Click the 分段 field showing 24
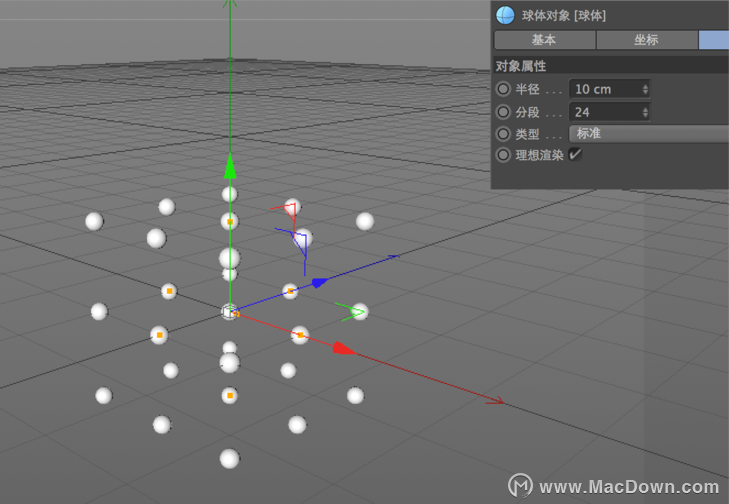Screen dimensions: 729x504 [610, 112]
